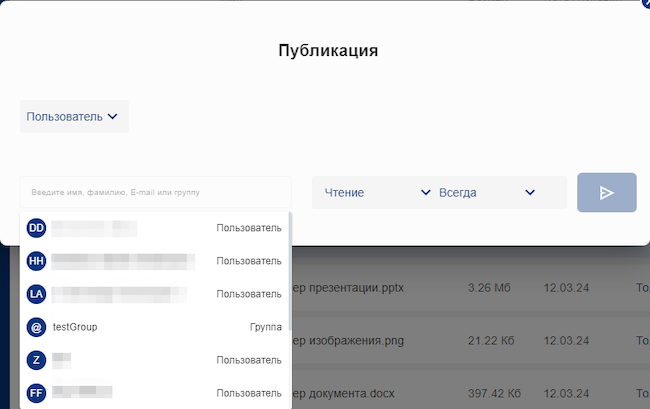This screenshot has width=650, height=409.
Task: Click the документа.docx file in background list
Action: coord(343,393)
